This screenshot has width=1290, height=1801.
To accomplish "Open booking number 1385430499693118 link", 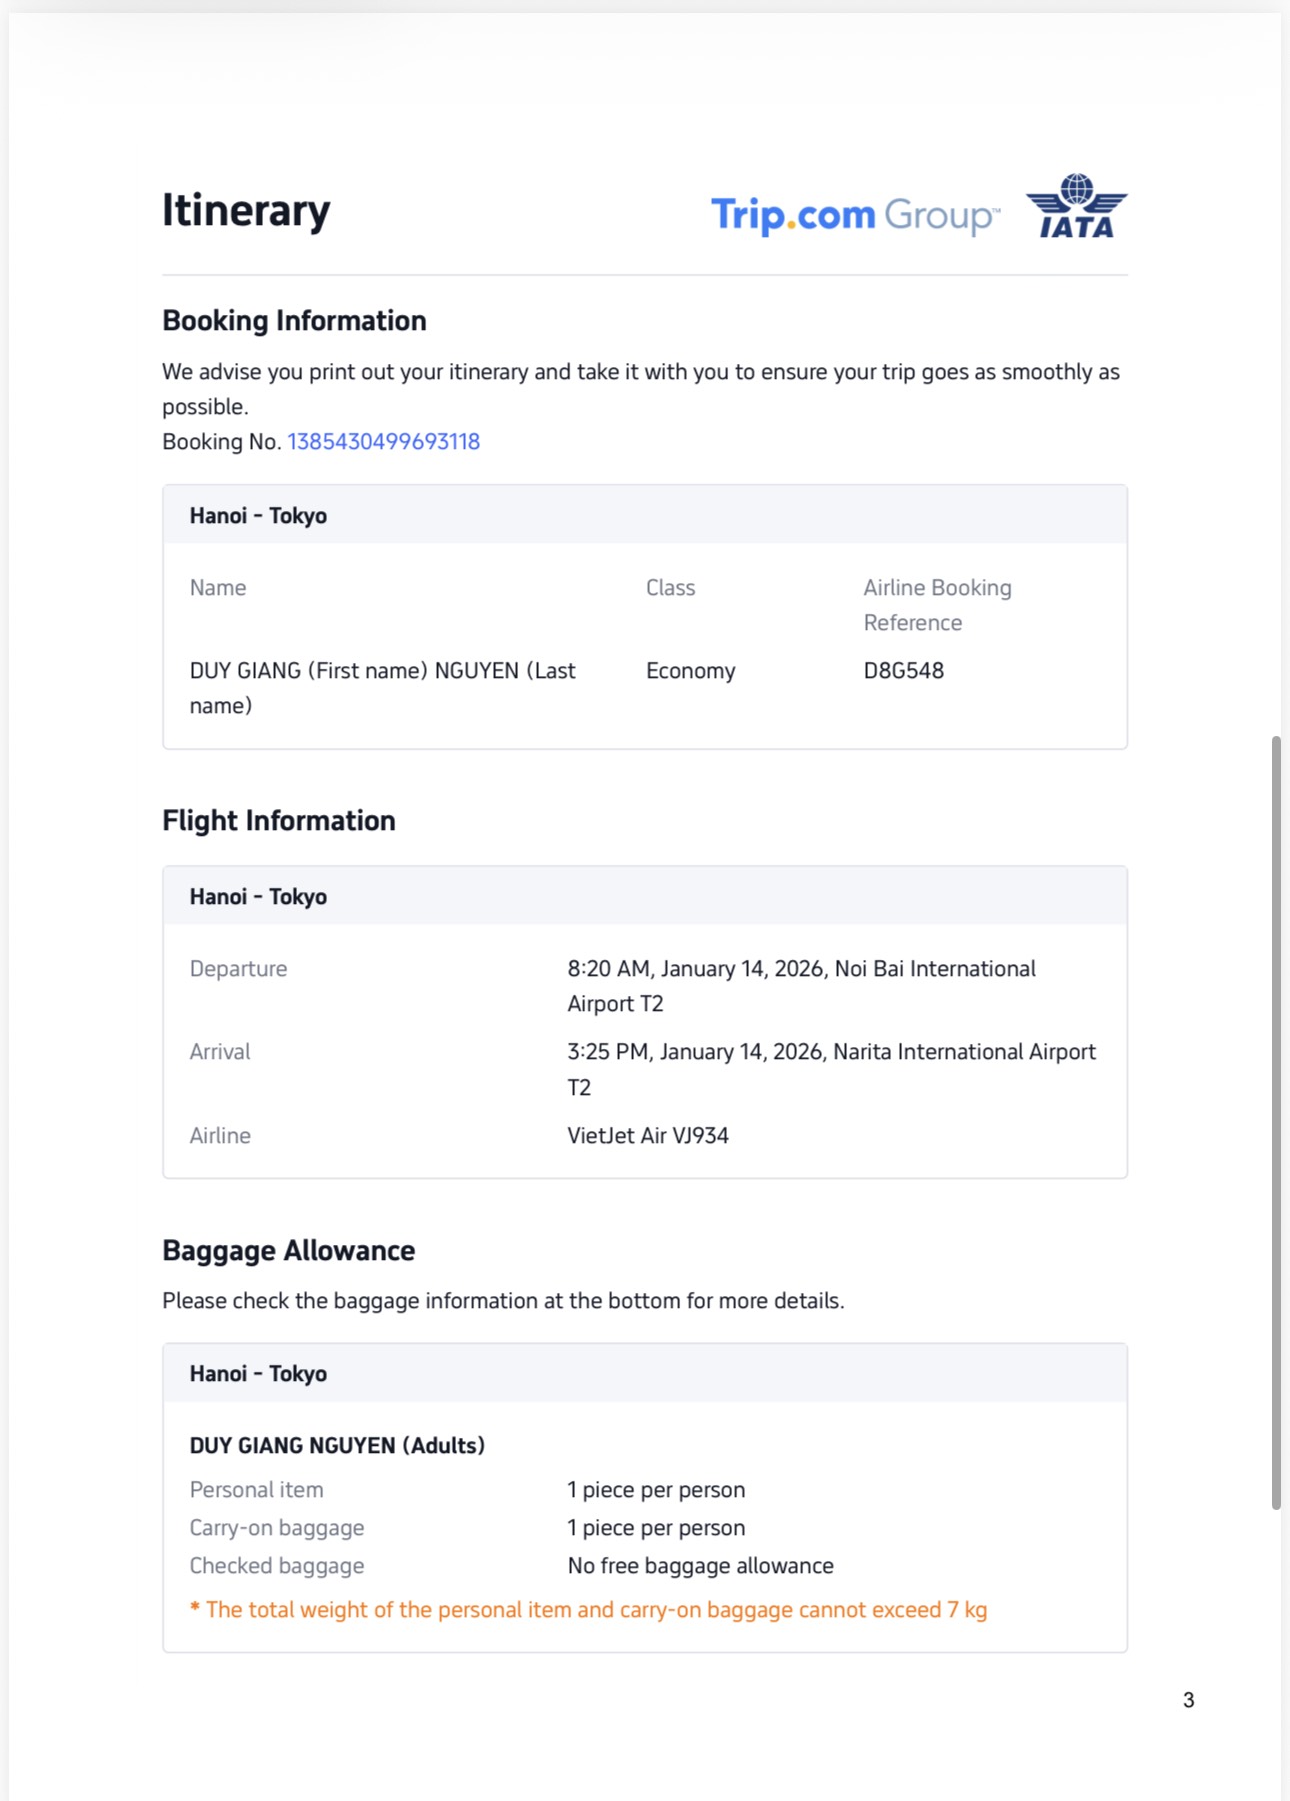I will point(383,442).
